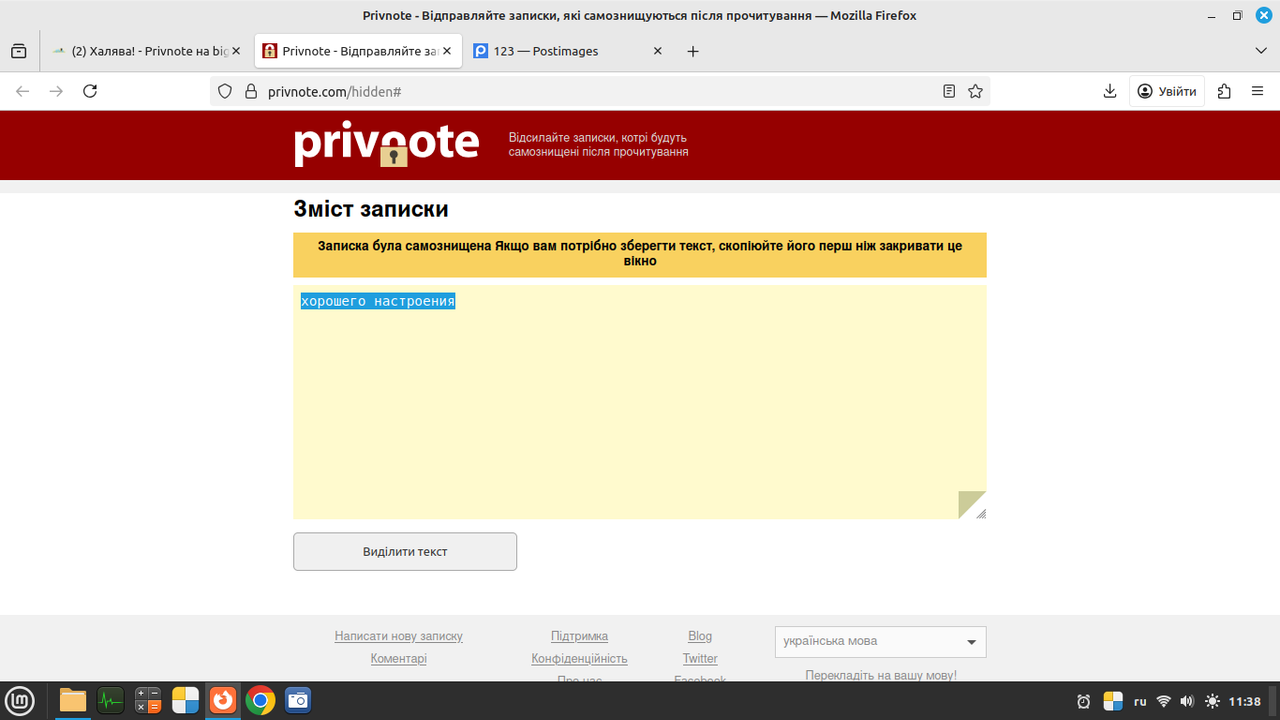Open the 11:38 clock calendar
Image resolution: width=1280 pixels, height=720 pixels.
click(x=1244, y=701)
